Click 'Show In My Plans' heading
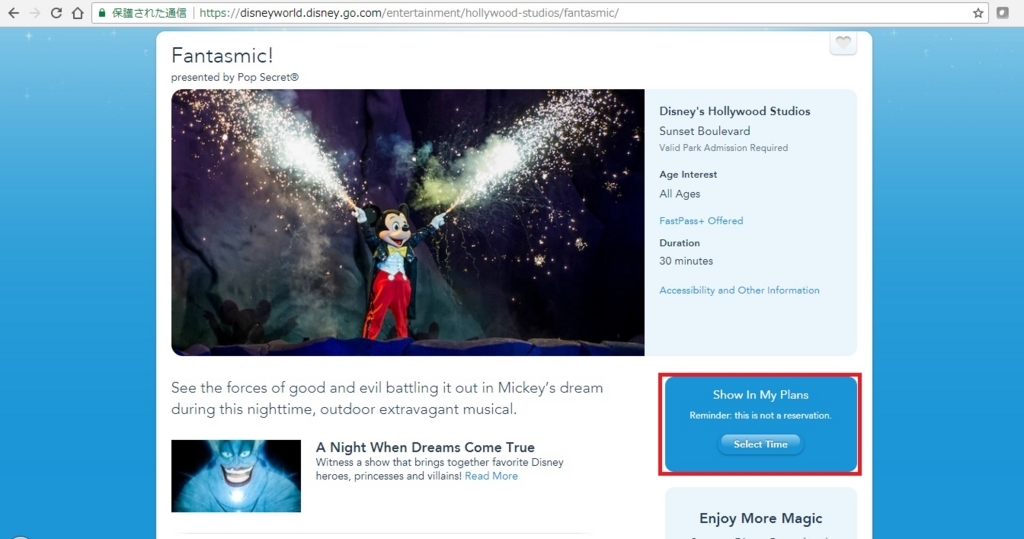Screen dimensions: 1024x539 tap(760, 395)
